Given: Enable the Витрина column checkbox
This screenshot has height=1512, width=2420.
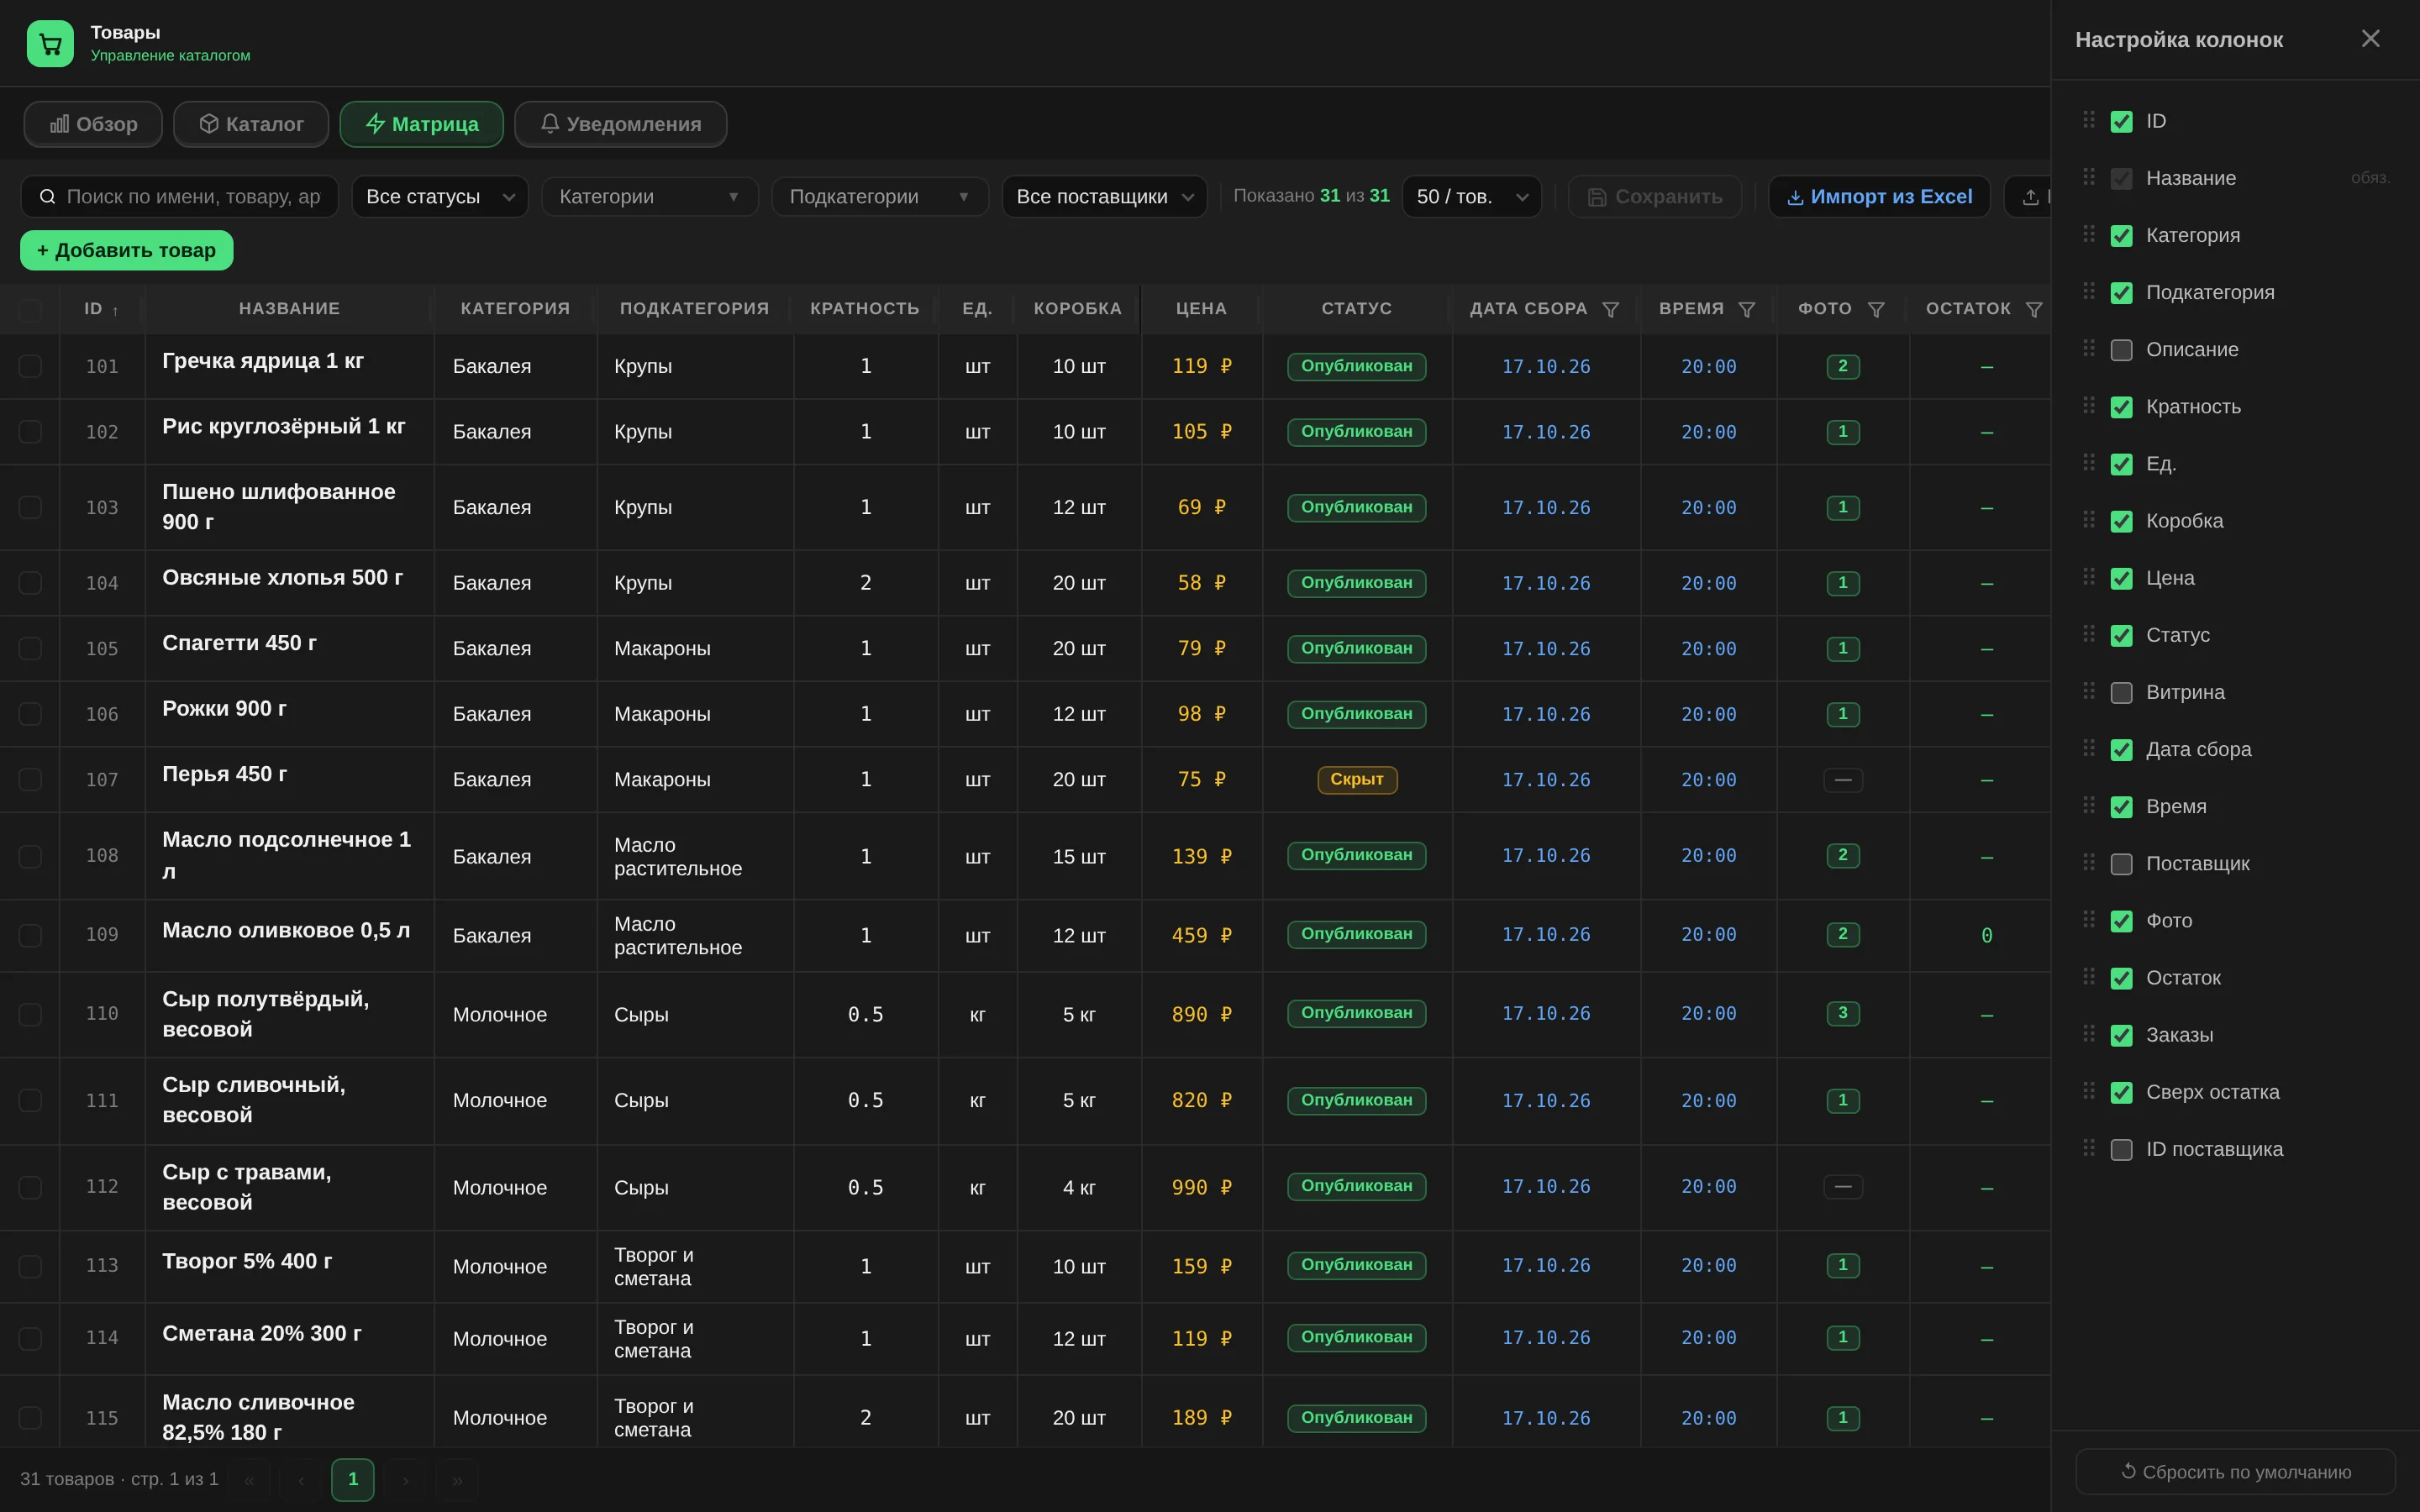Looking at the screenshot, I should tap(2121, 693).
